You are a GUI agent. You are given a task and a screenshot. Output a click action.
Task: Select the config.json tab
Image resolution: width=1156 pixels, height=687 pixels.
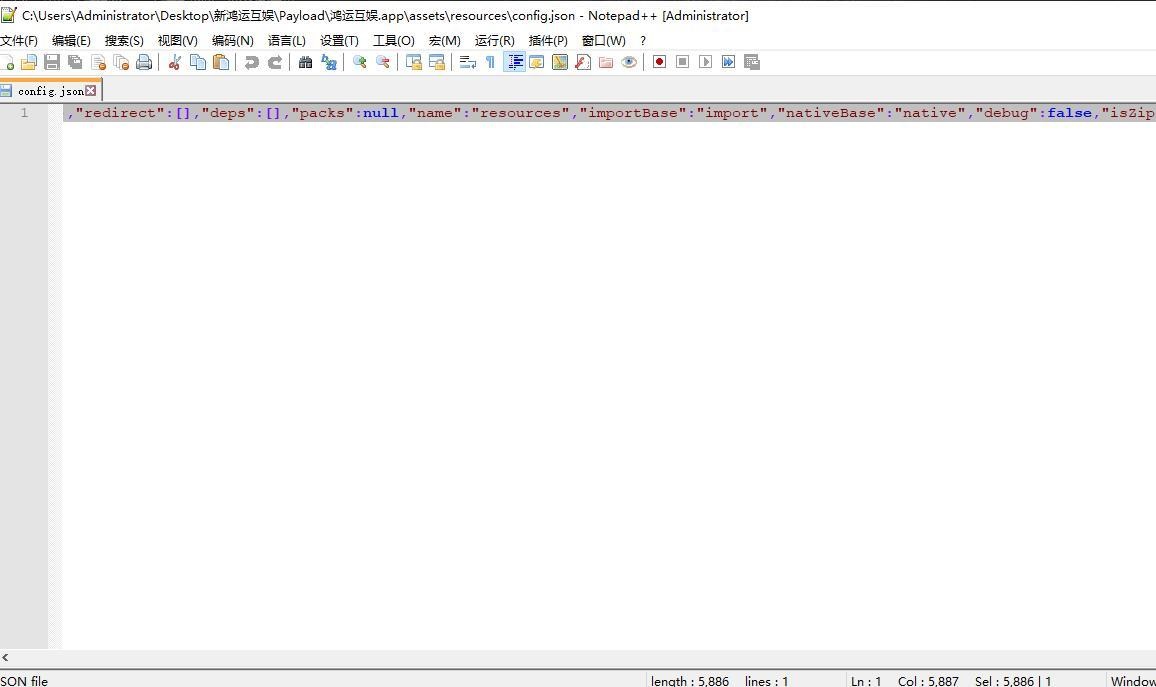48,91
